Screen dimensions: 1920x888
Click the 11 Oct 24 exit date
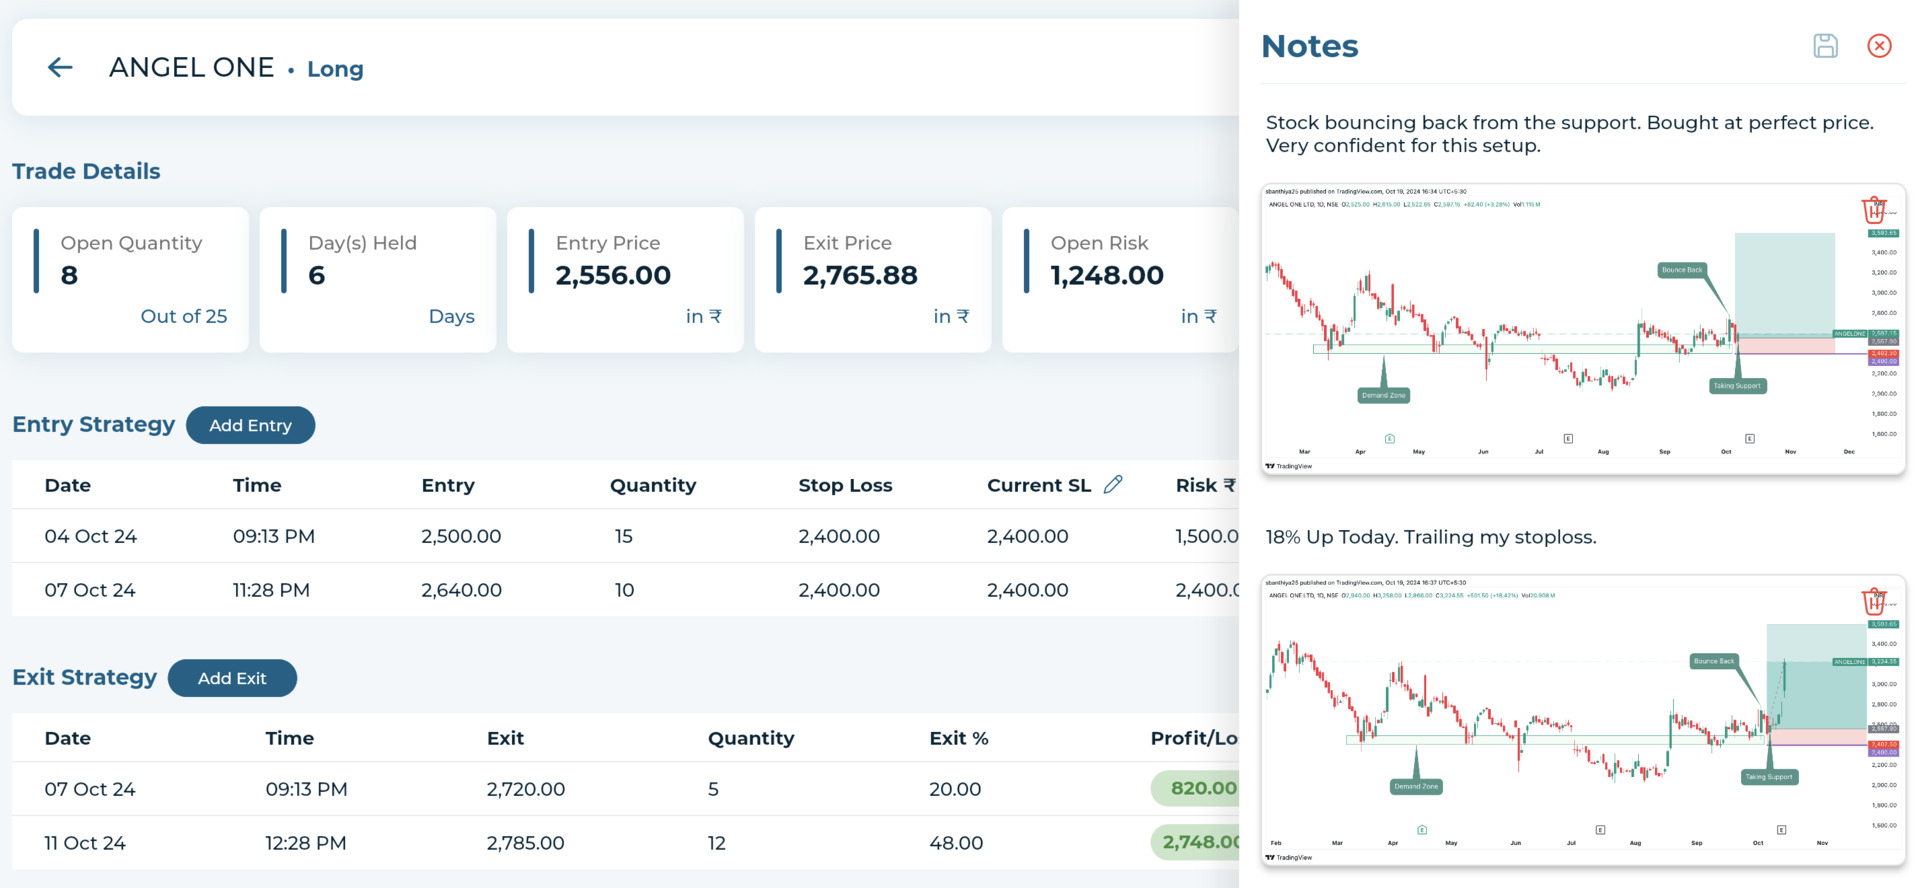pyautogui.click(x=85, y=843)
